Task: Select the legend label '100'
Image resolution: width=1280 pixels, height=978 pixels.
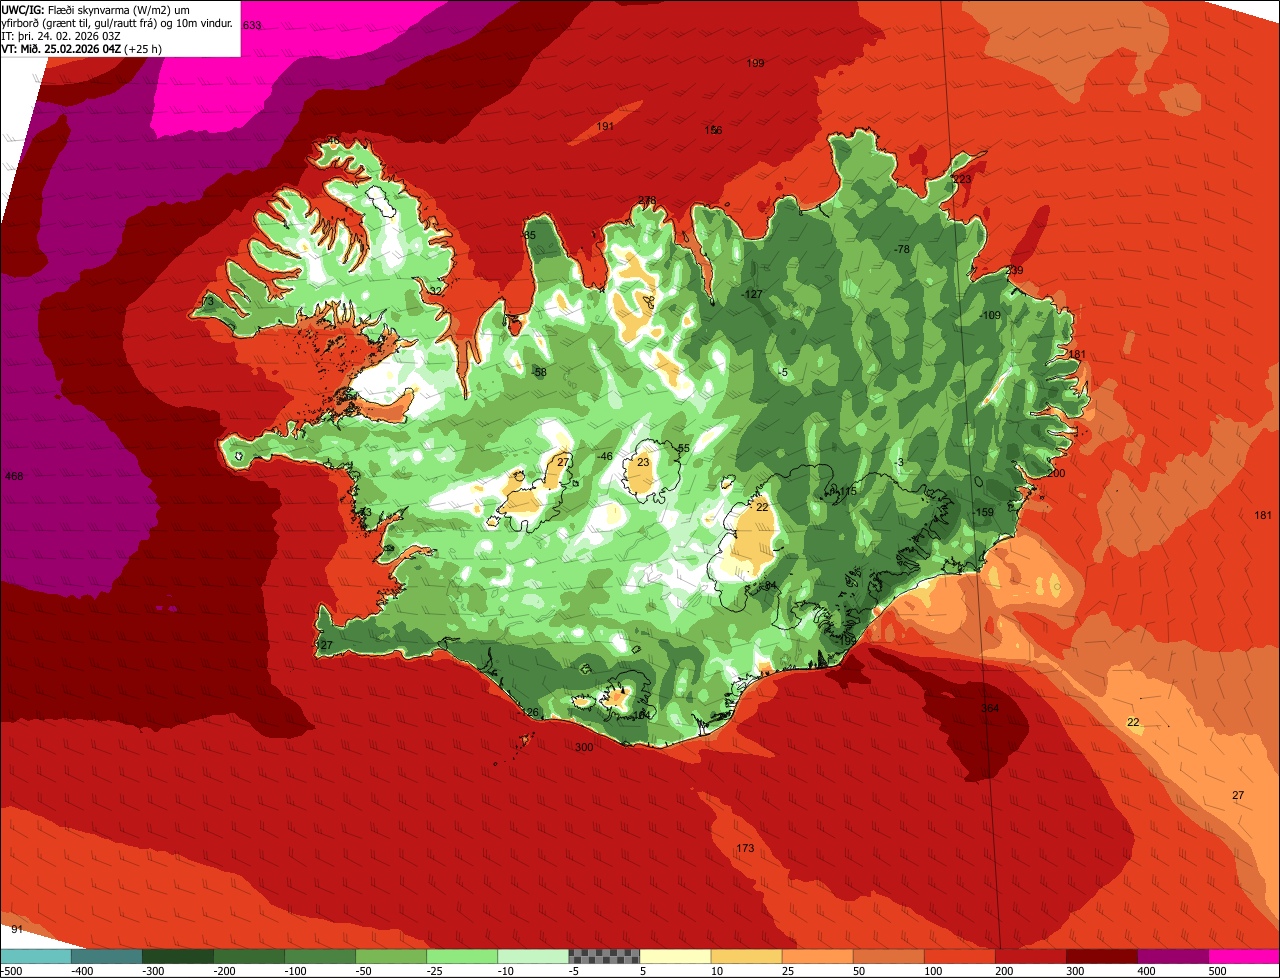Action: tap(933, 970)
